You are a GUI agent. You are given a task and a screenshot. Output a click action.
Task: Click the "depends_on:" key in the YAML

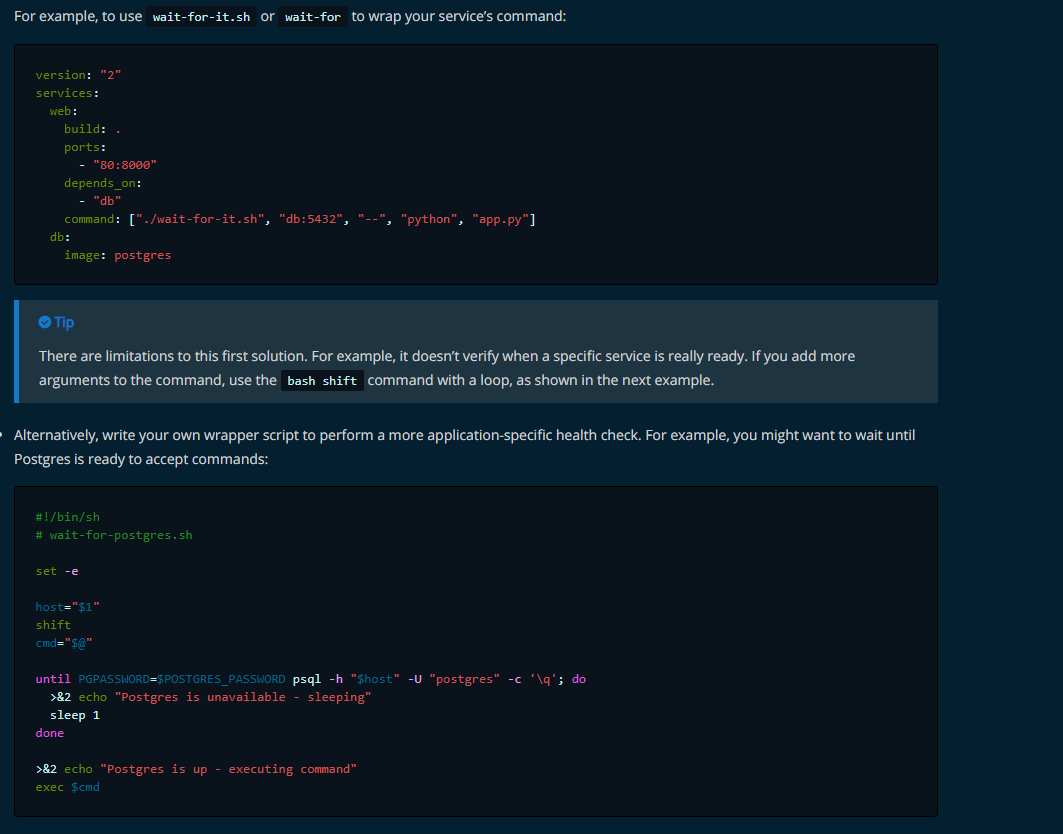[103, 183]
